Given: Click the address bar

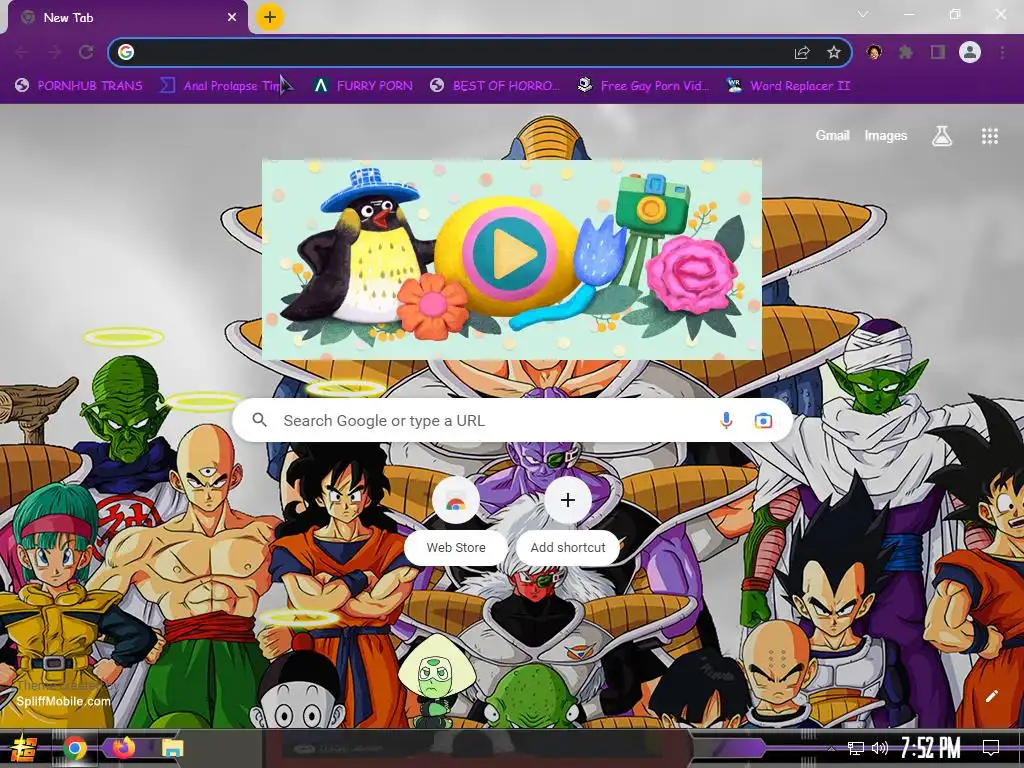Looking at the screenshot, I should [480, 52].
